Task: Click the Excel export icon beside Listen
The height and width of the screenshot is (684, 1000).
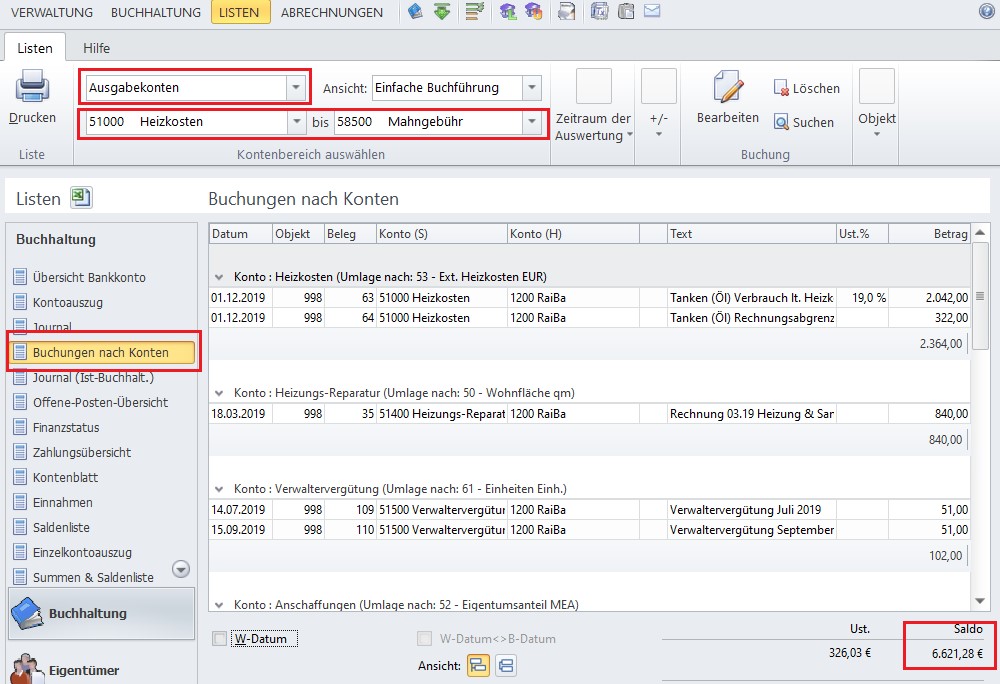Action: tap(81, 198)
